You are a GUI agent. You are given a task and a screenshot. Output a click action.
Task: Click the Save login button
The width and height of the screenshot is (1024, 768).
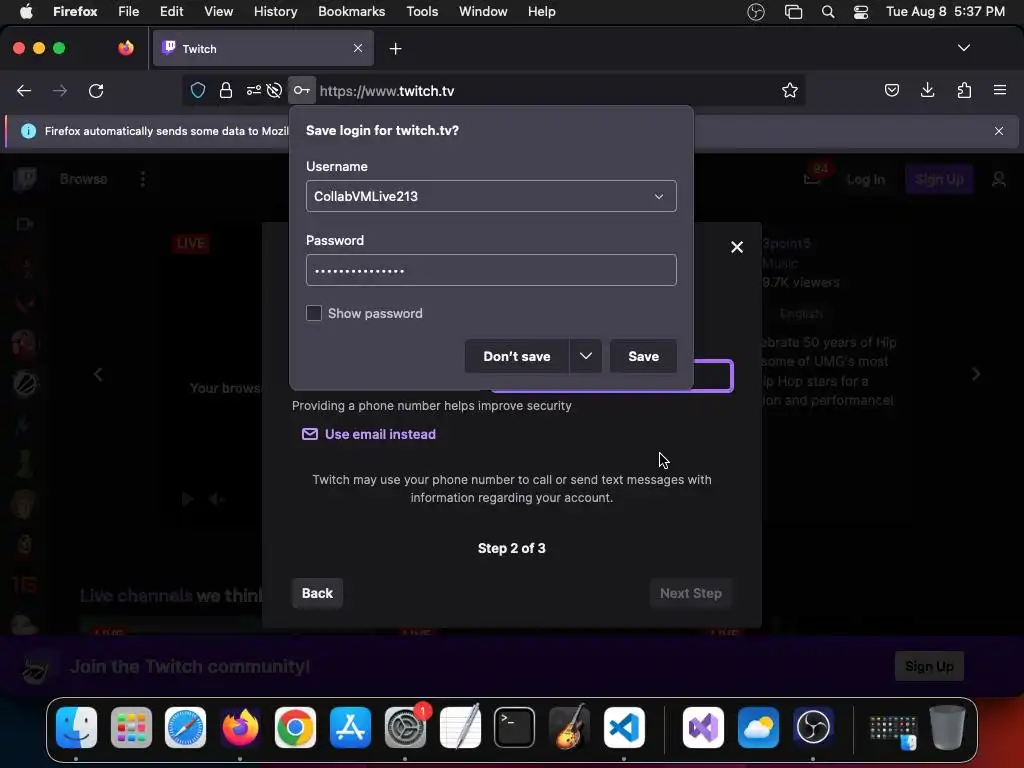[x=643, y=357]
